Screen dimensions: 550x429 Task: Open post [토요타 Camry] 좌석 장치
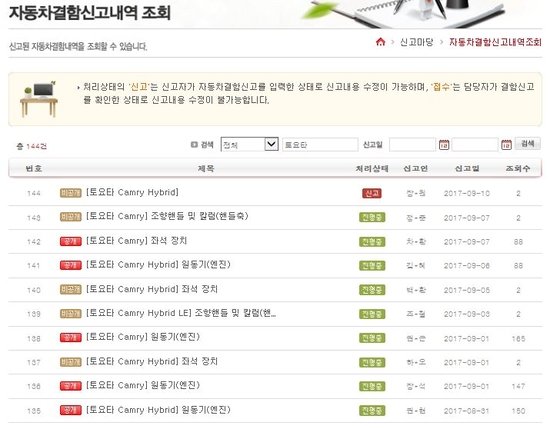pos(136,241)
